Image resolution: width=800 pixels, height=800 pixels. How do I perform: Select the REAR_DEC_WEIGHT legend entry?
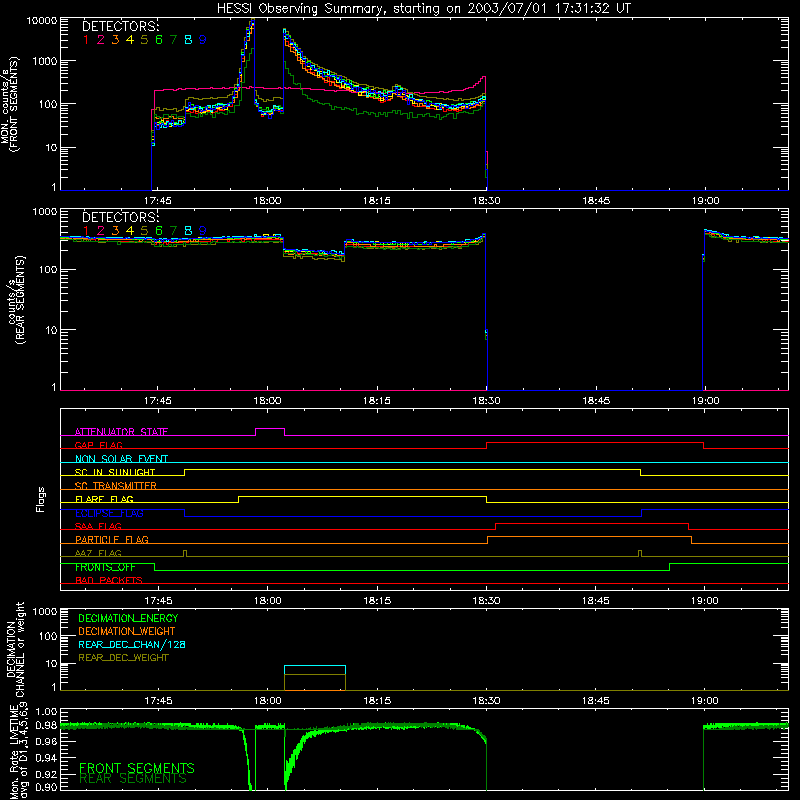point(123,658)
